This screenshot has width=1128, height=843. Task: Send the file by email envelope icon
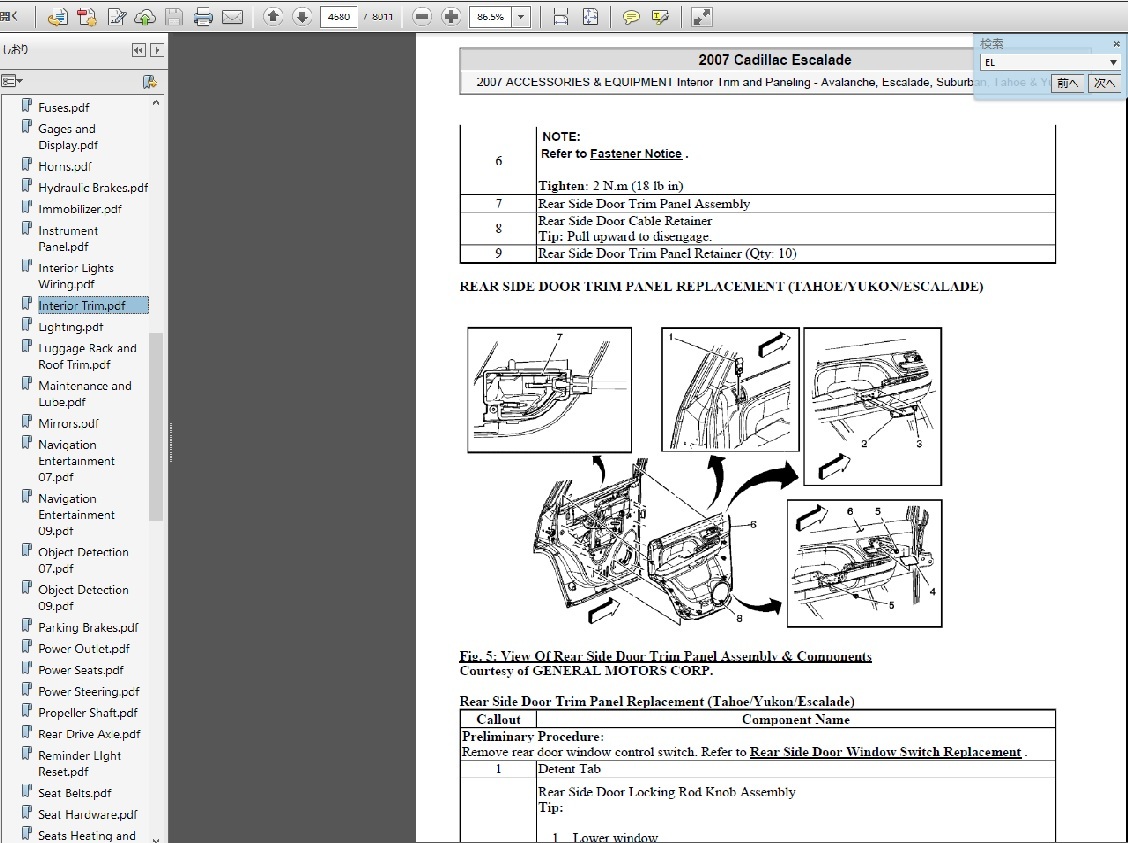point(232,17)
